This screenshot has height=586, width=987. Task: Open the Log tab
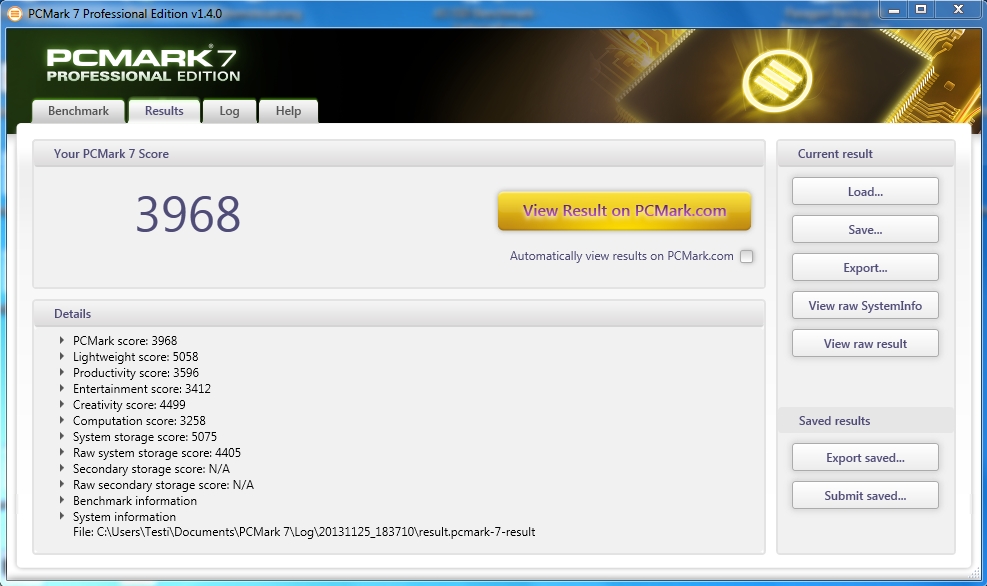229,111
